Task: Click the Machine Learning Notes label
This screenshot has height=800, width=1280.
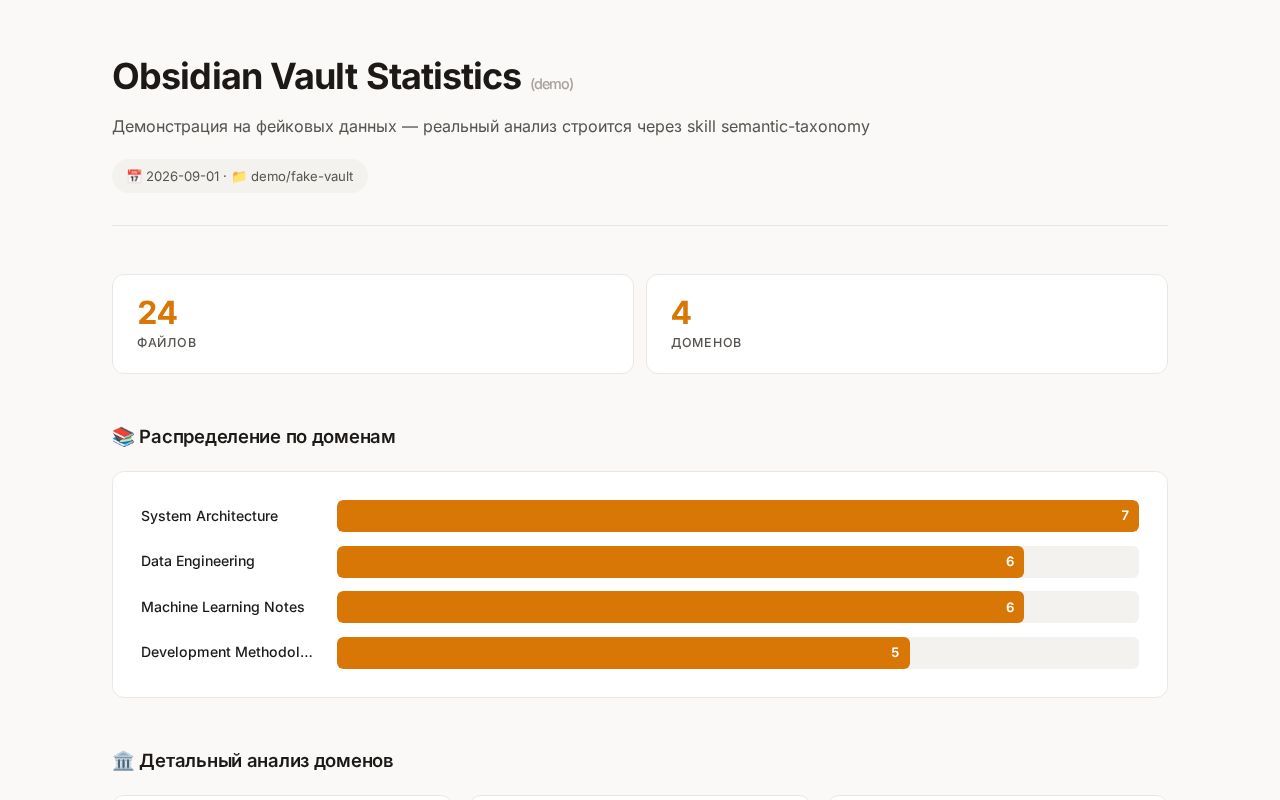Action: click(x=223, y=607)
